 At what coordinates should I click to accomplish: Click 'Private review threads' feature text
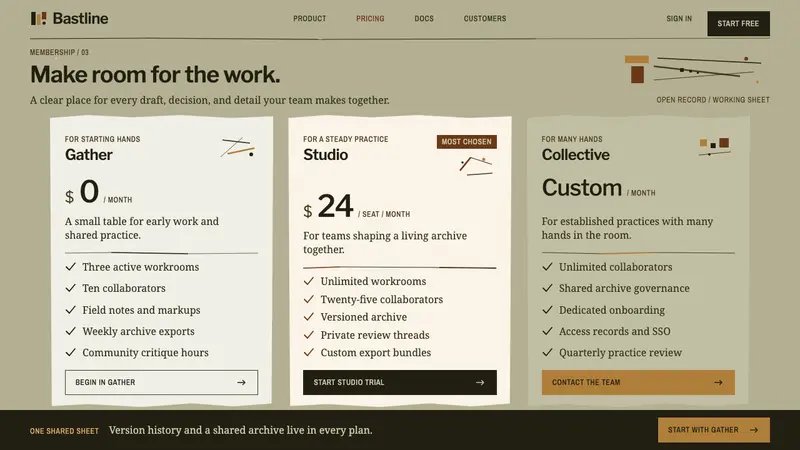point(375,335)
